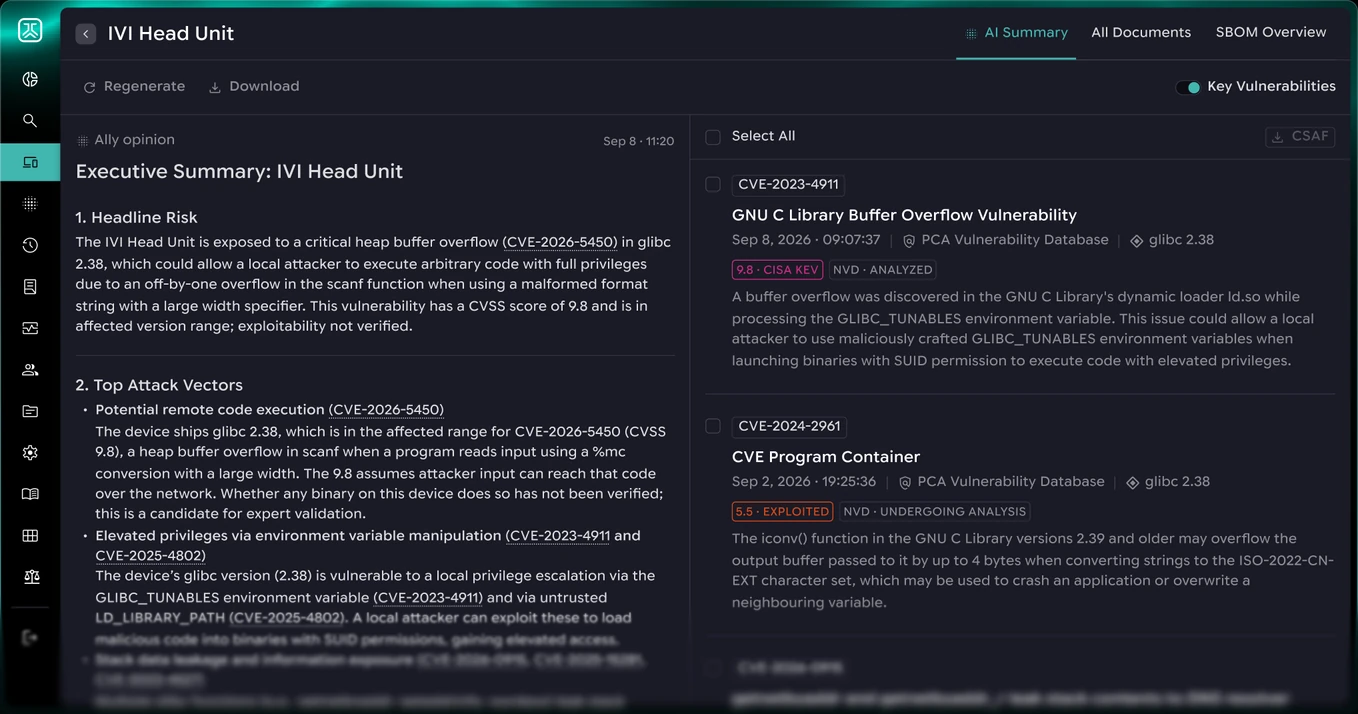Click the Download button
This screenshot has width=1358, height=714.
(254, 87)
